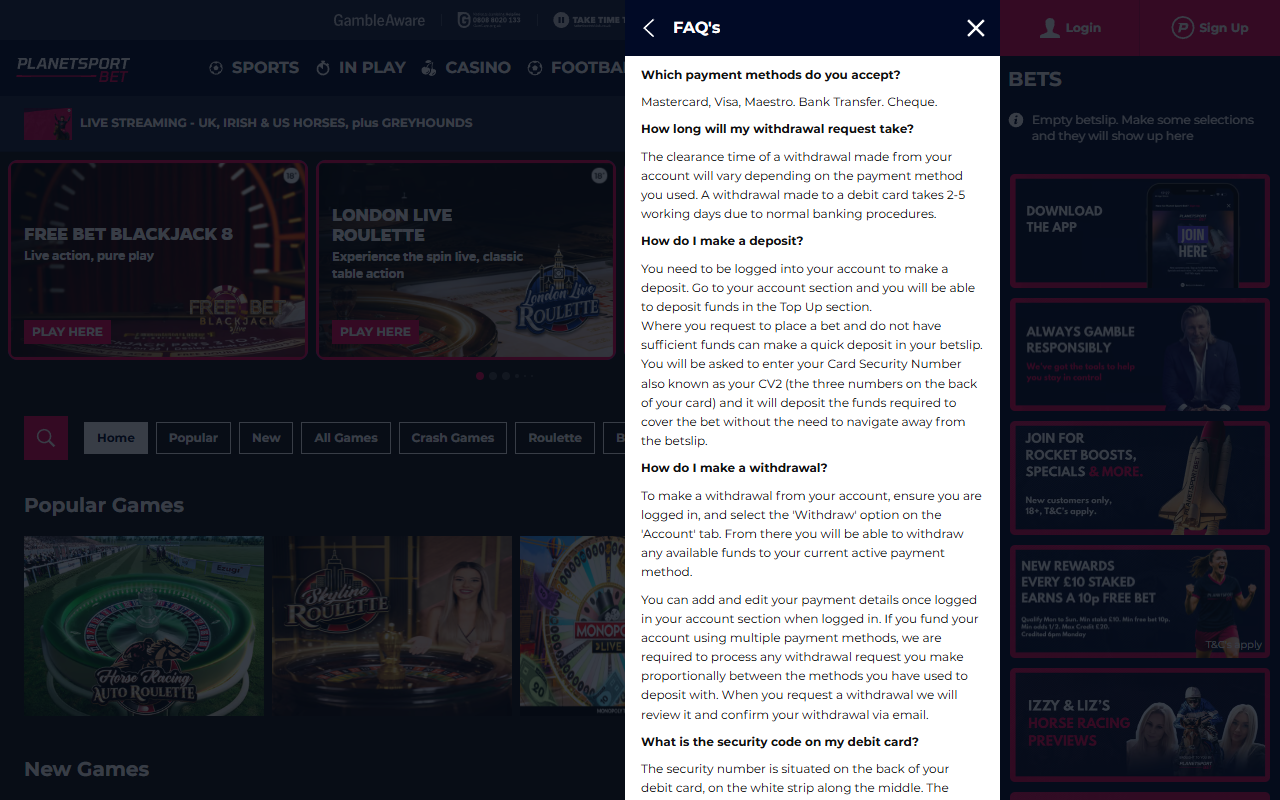Open the In Play menu
This screenshot has height=800, width=1280.
point(361,68)
